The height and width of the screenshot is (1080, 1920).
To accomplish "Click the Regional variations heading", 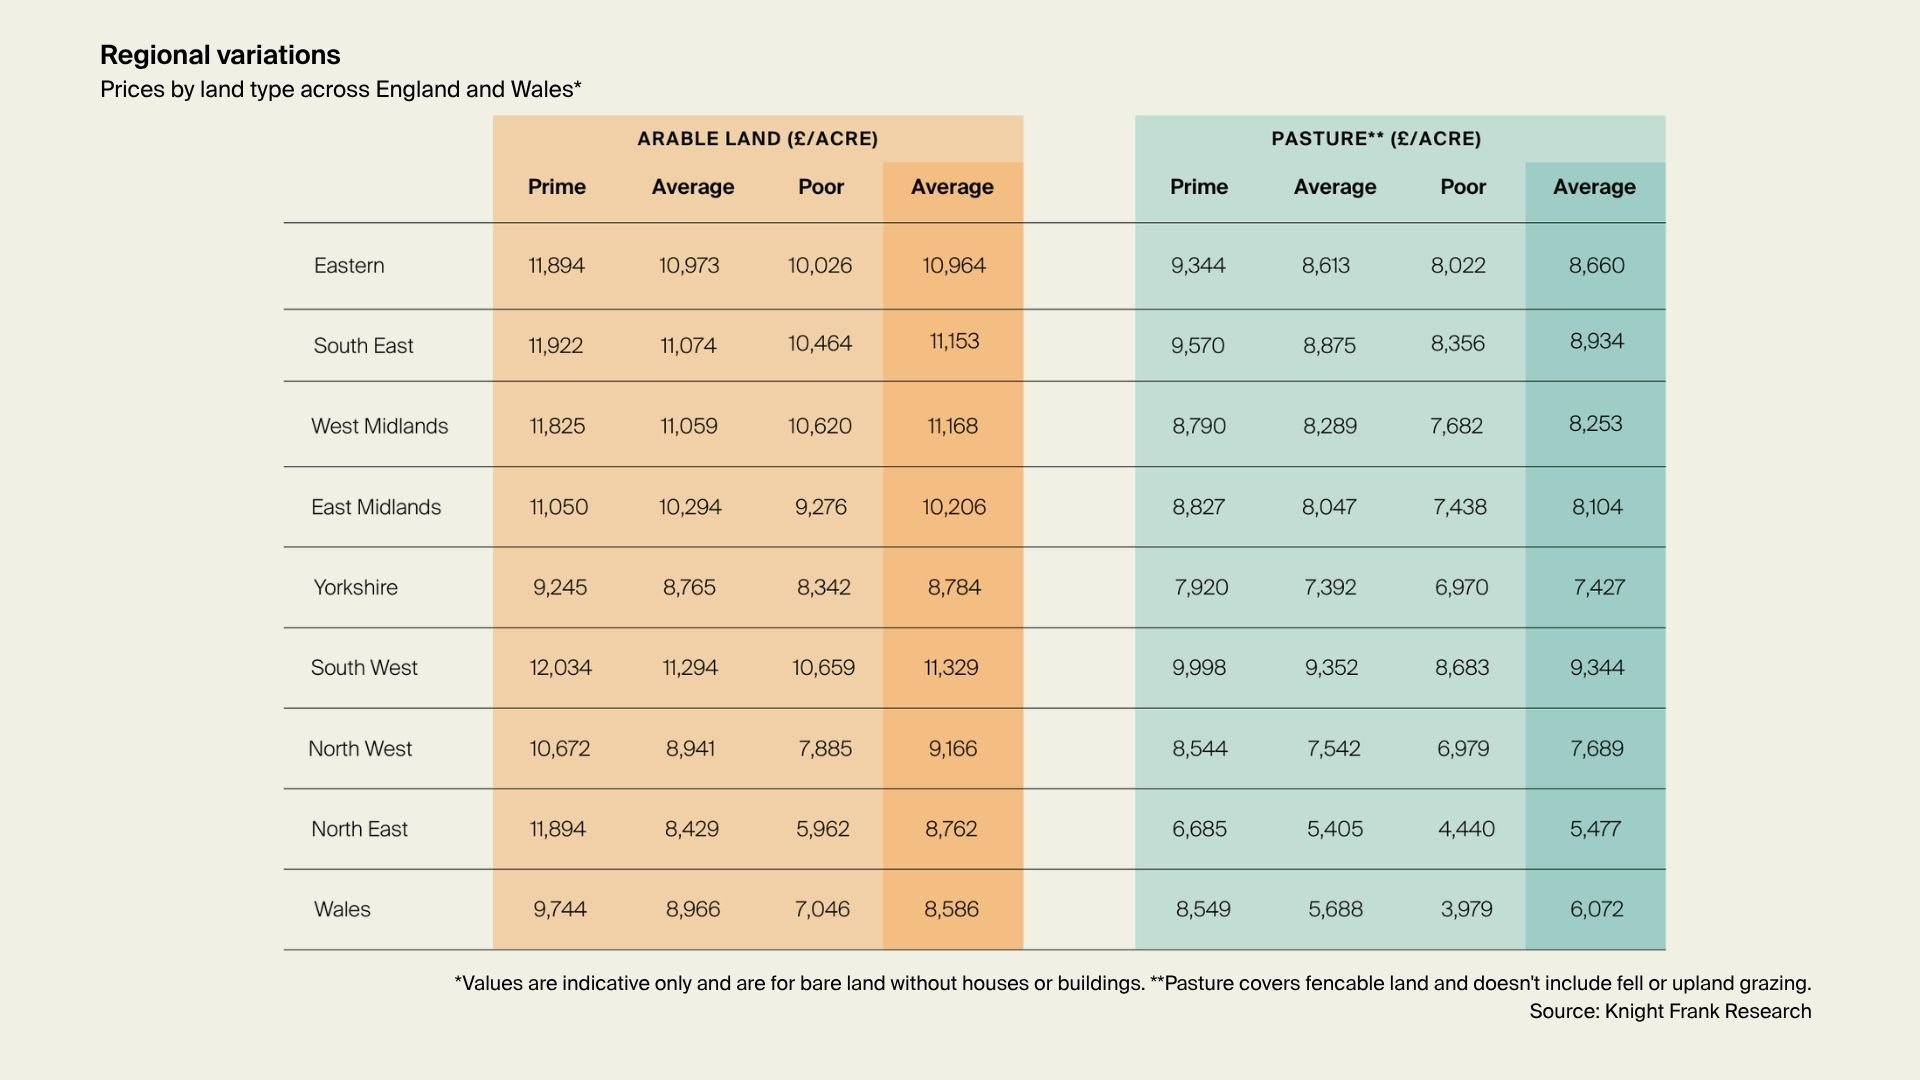I will [x=220, y=55].
